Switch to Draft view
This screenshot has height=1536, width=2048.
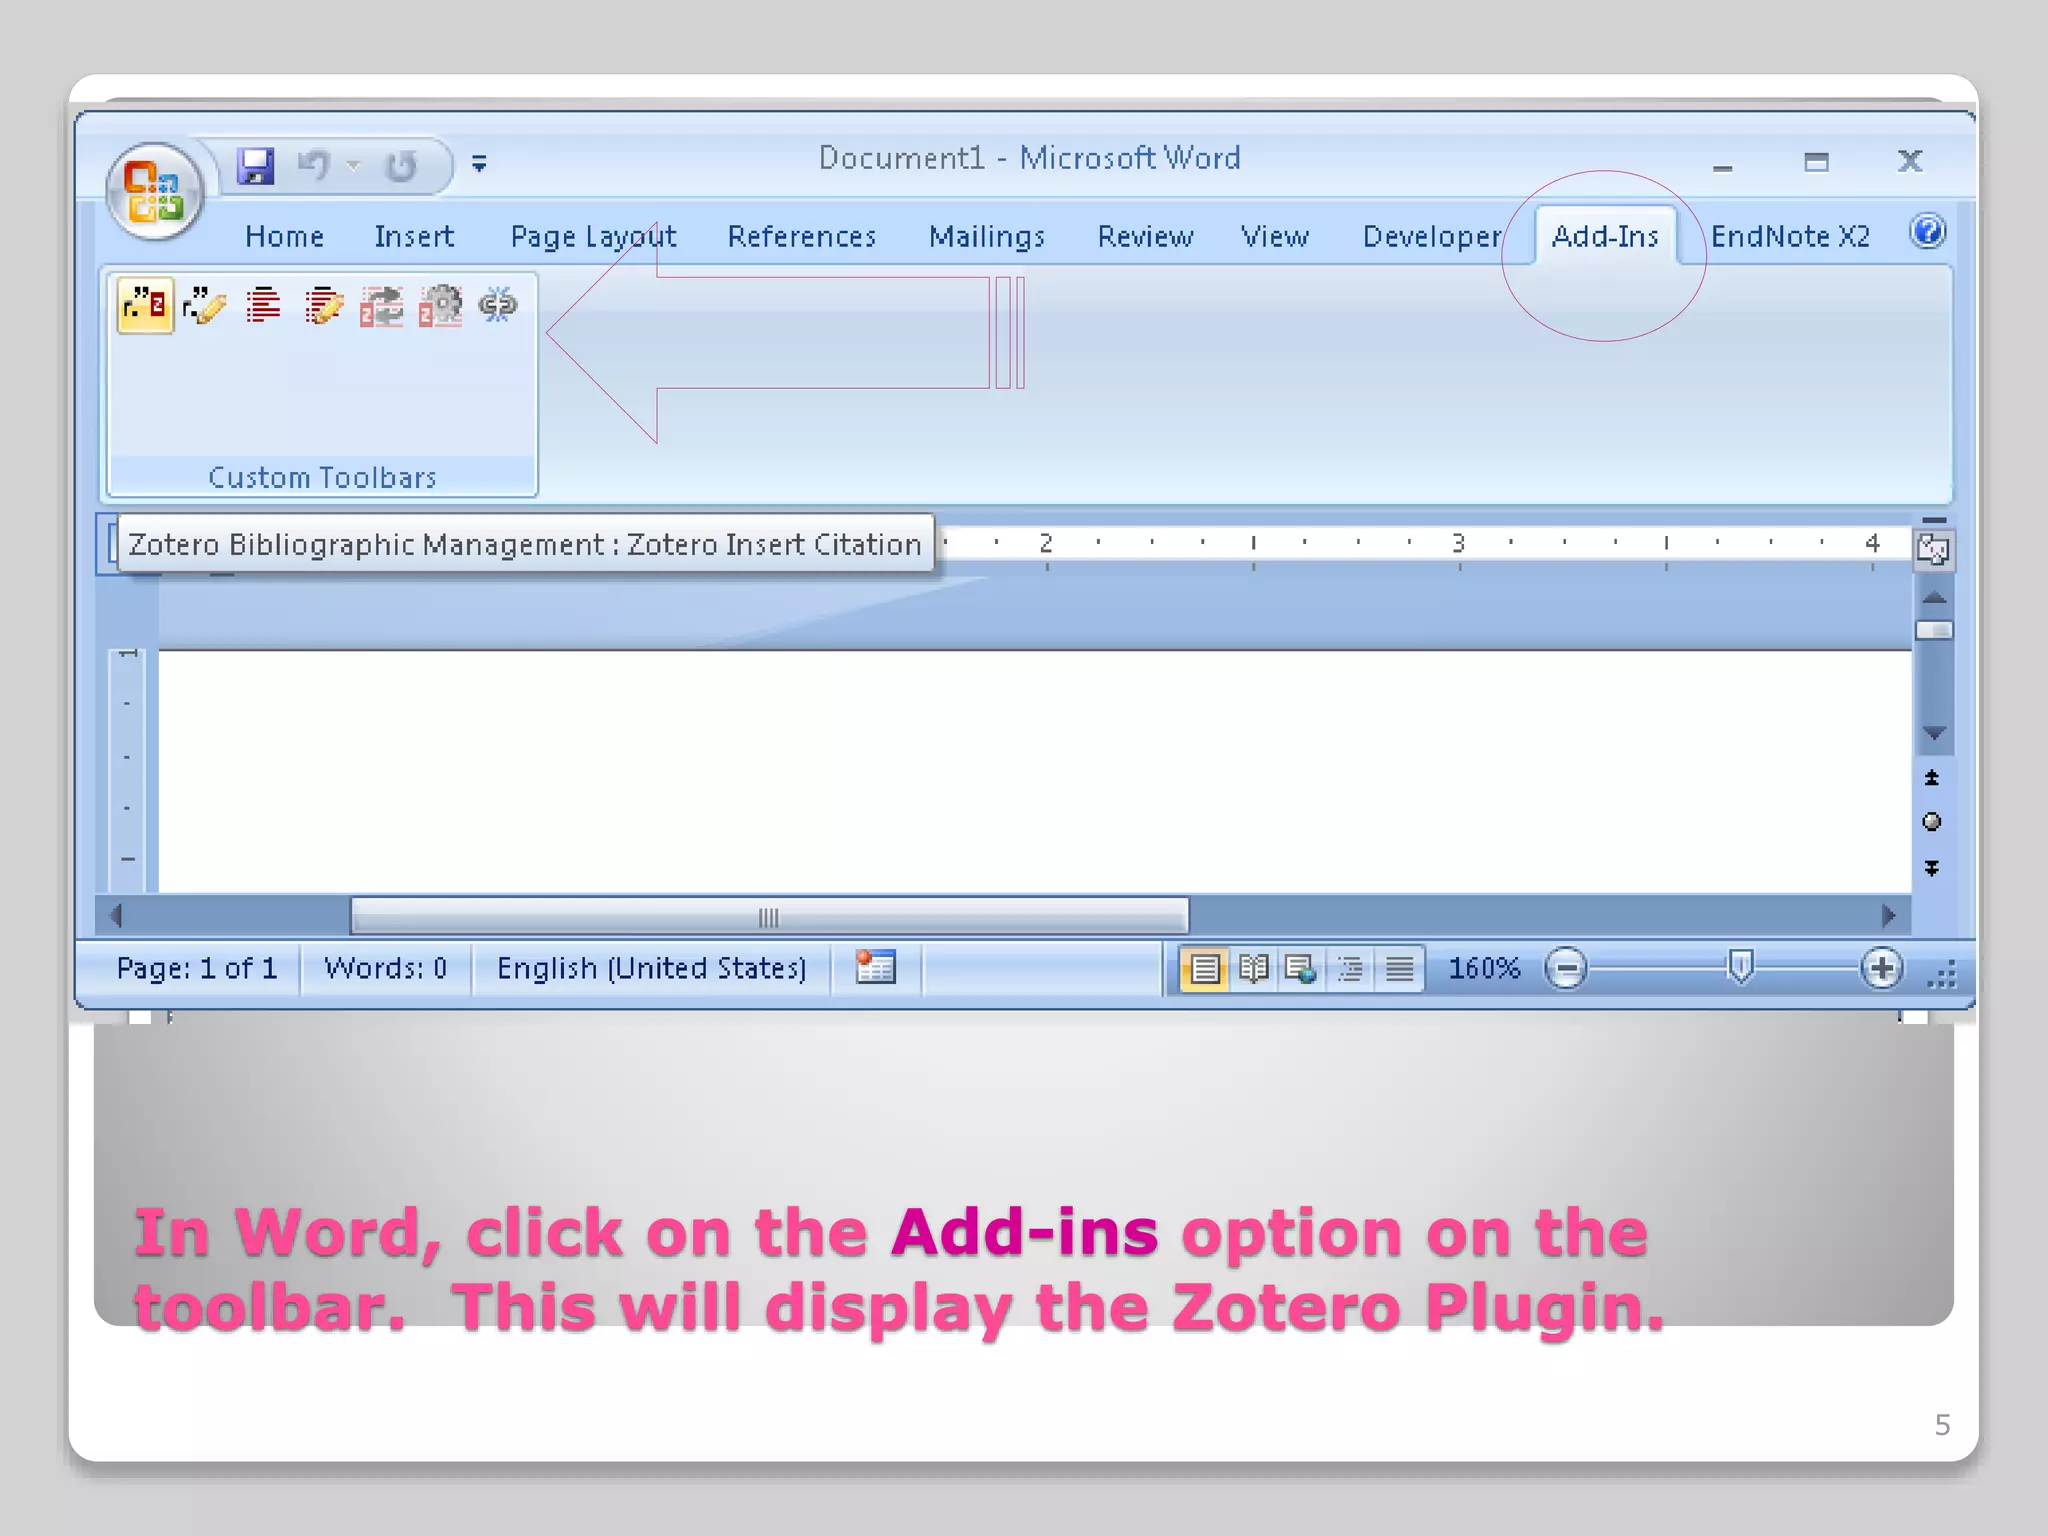(1399, 968)
